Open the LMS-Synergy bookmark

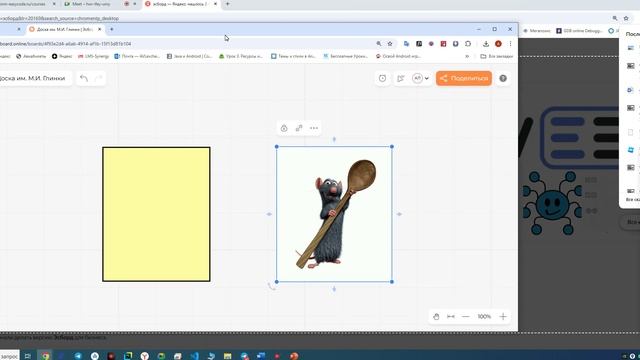pyautogui.click(x=93, y=56)
